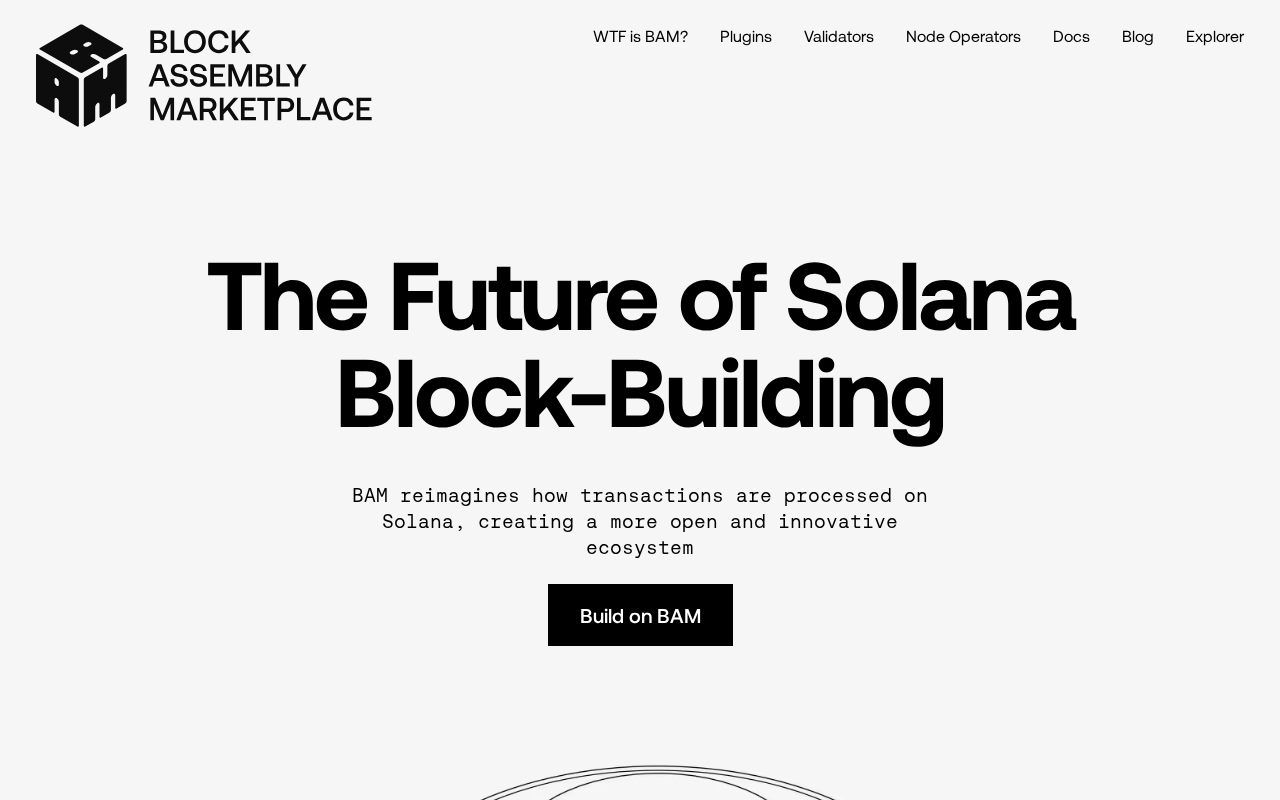Image resolution: width=1280 pixels, height=800 pixels.
Task: Click the word 'ecosystem' in the subheading
Action: click(640, 548)
